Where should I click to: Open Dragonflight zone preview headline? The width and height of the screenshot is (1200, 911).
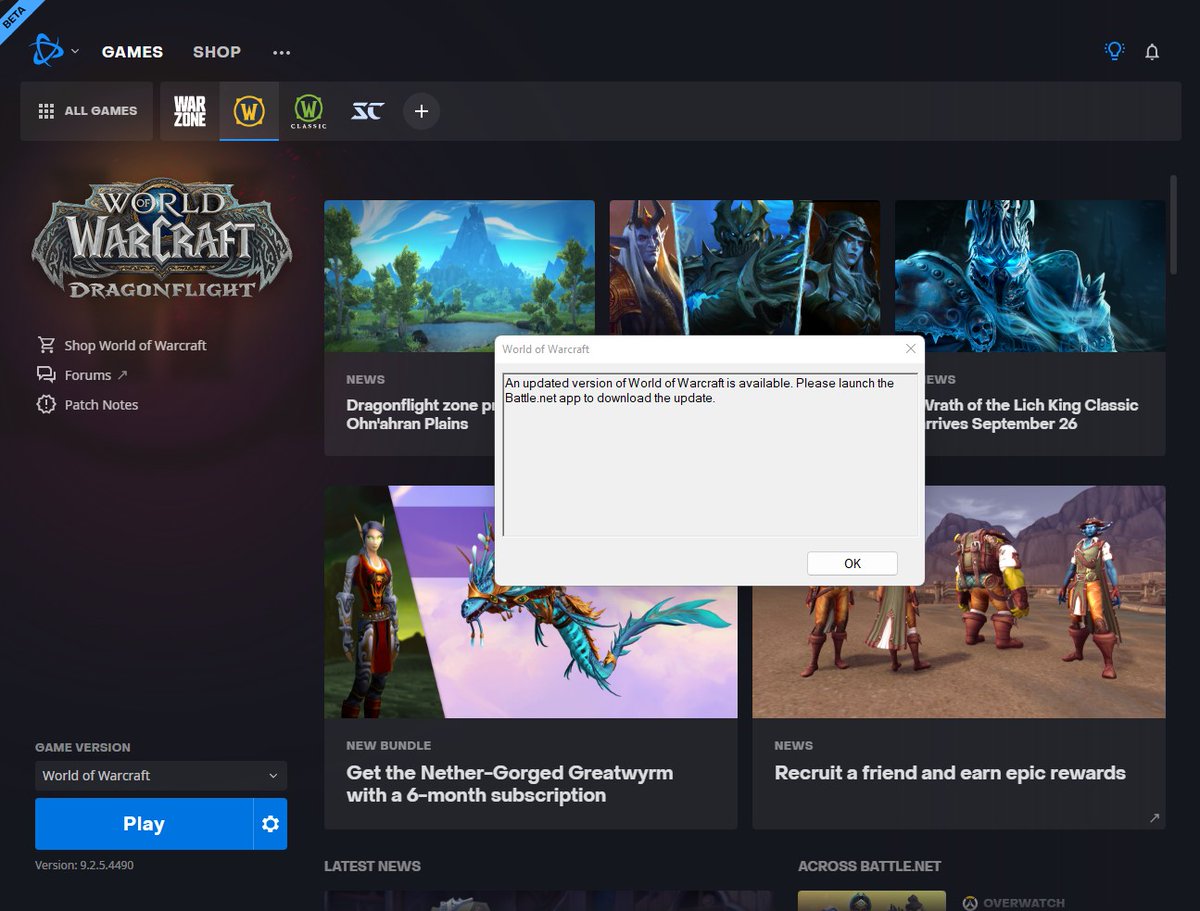point(420,414)
